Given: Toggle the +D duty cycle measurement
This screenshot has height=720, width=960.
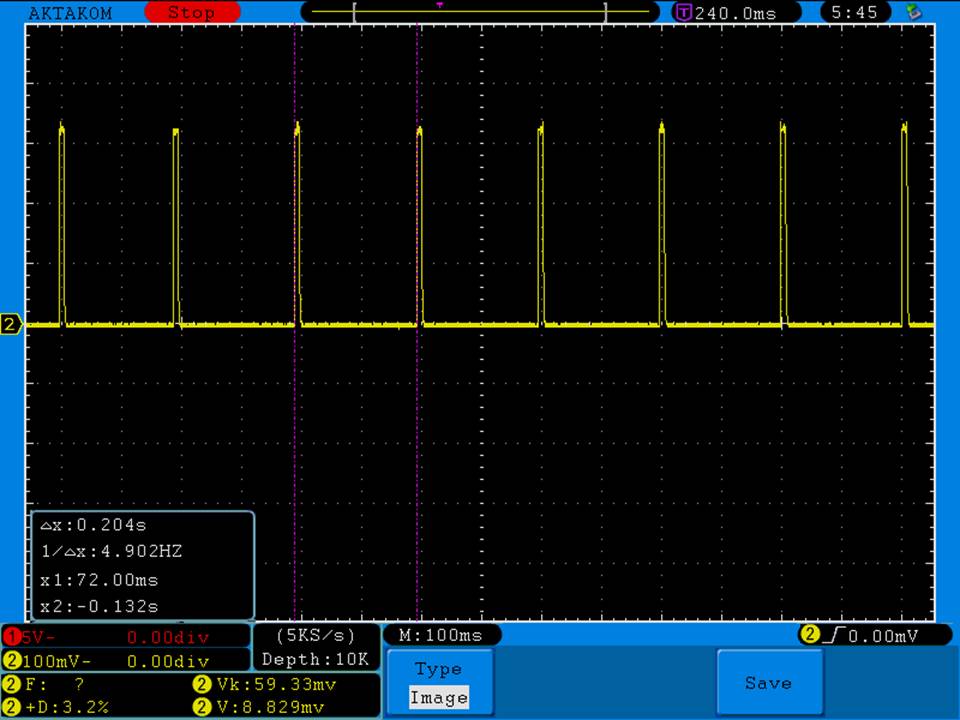Looking at the screenshot, I should tap(68, 707).
